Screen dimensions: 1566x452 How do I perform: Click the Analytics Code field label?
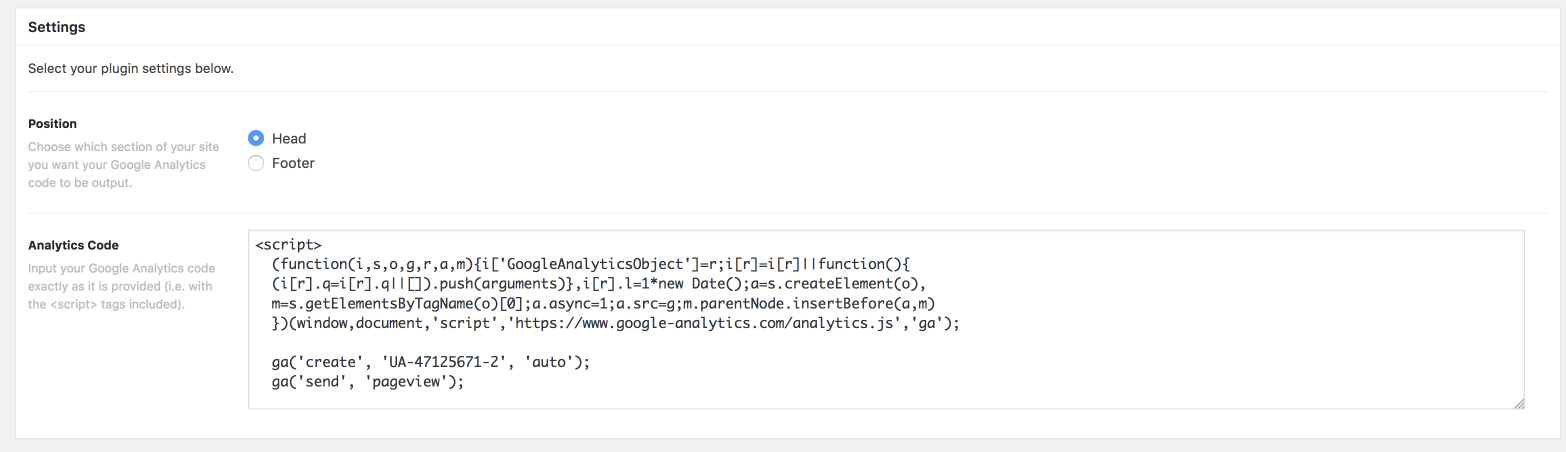point(73,245)
